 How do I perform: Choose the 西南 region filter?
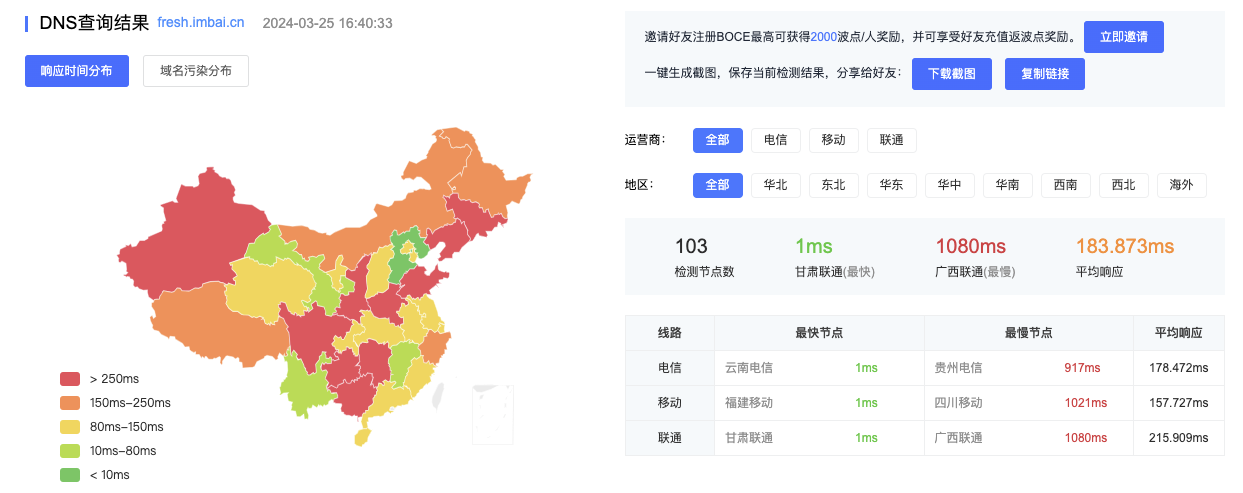(1066, 185)
